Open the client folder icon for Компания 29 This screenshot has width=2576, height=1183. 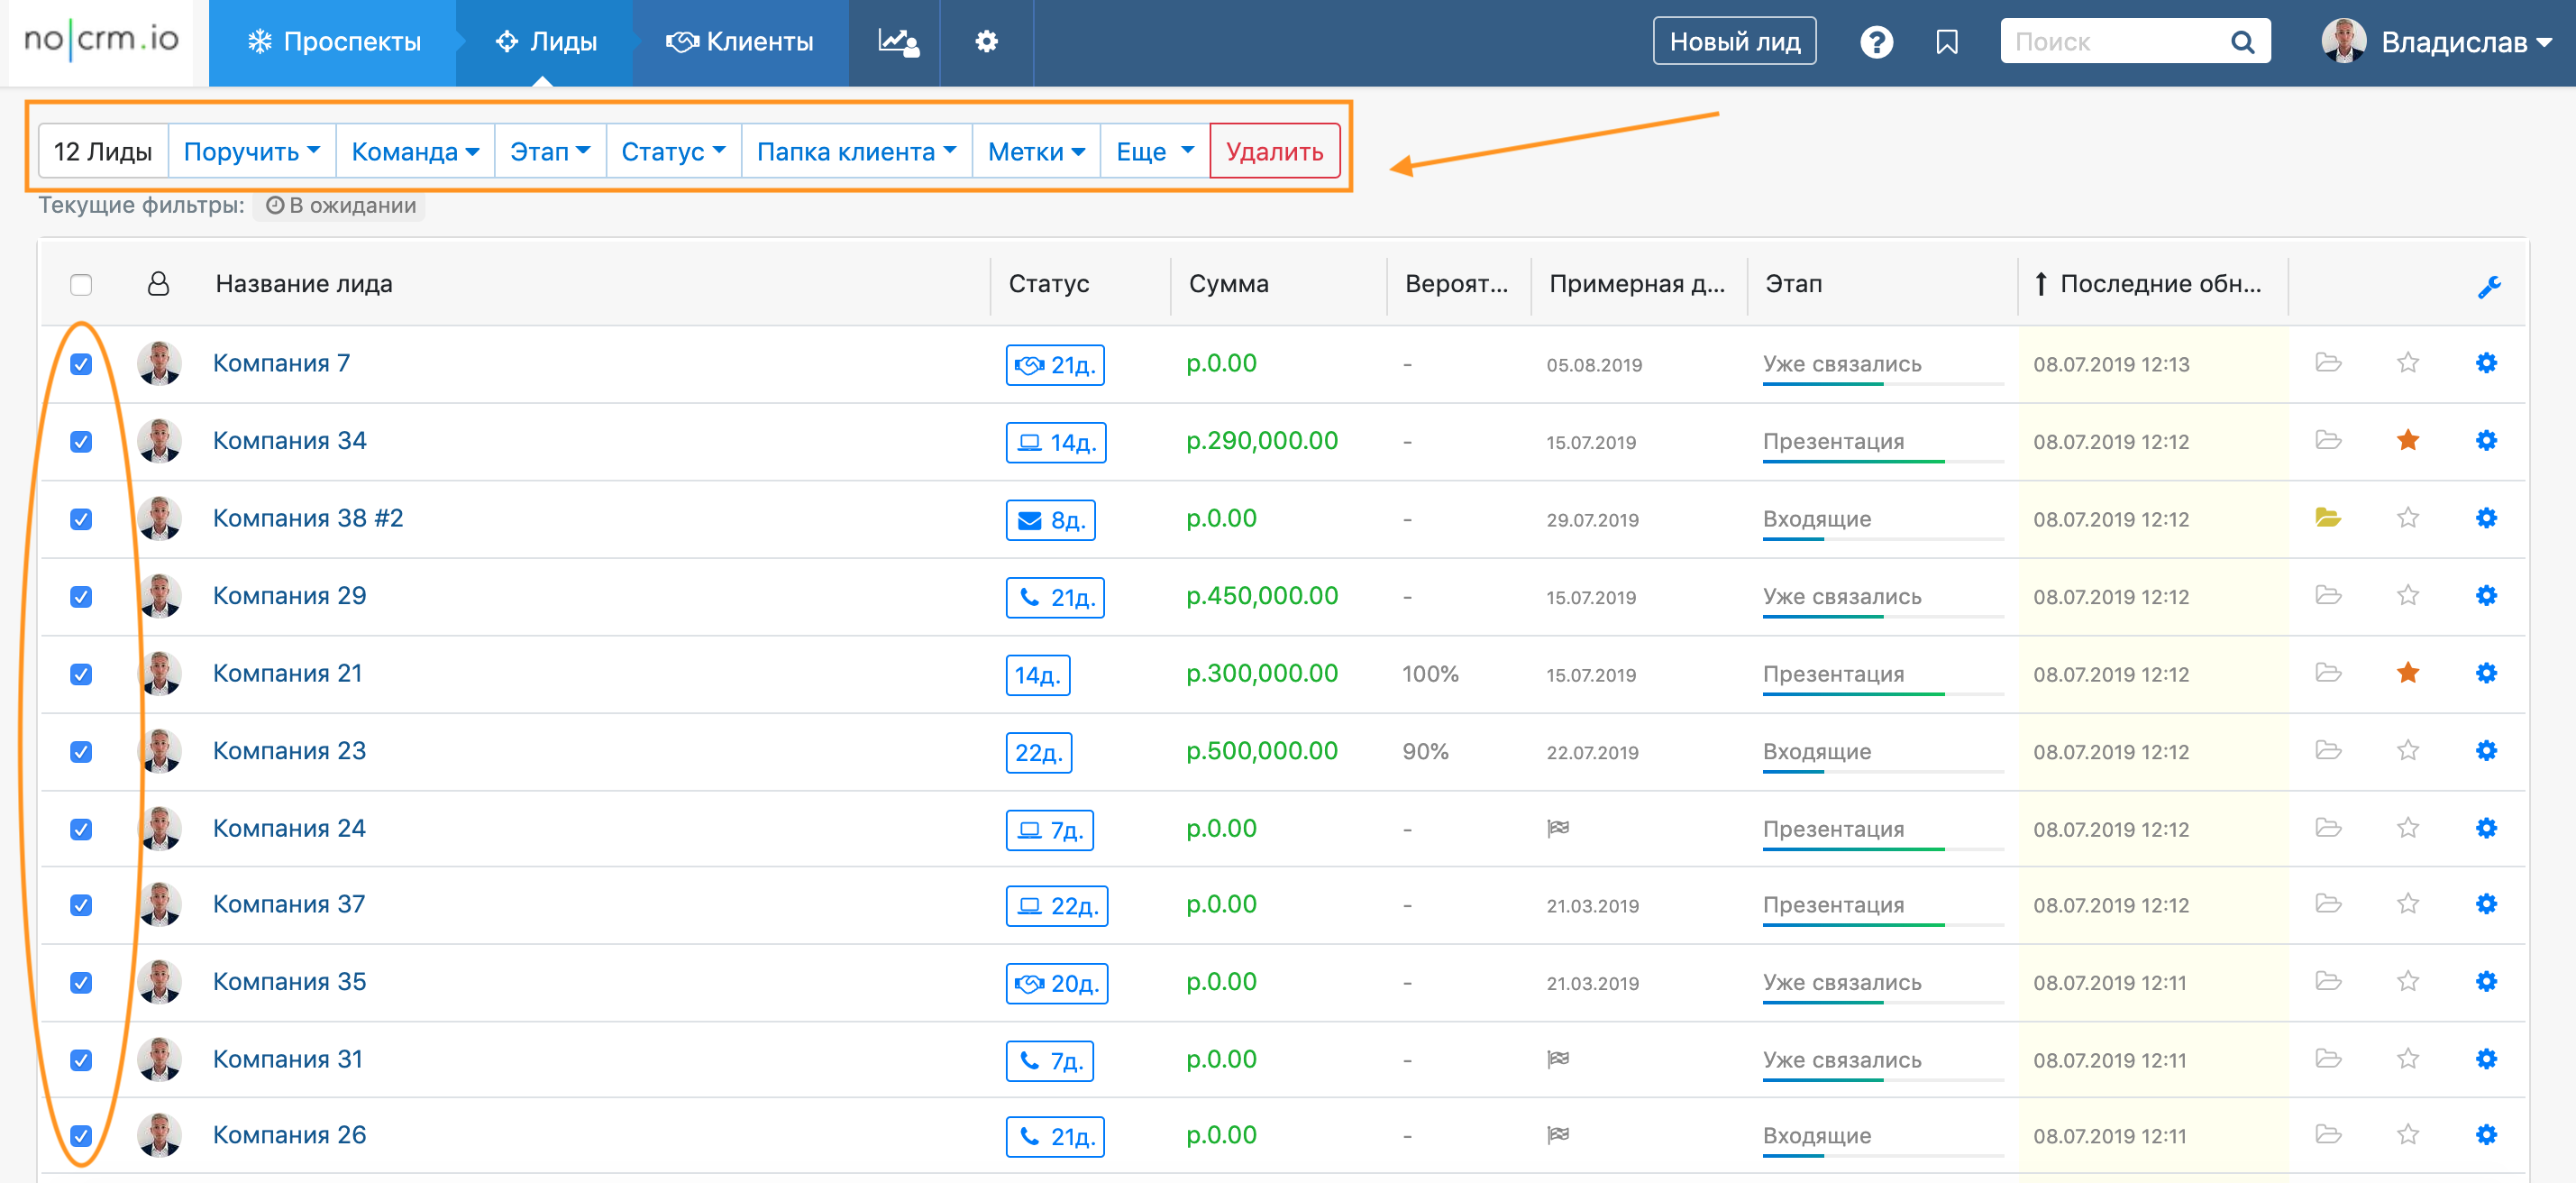2327,595
